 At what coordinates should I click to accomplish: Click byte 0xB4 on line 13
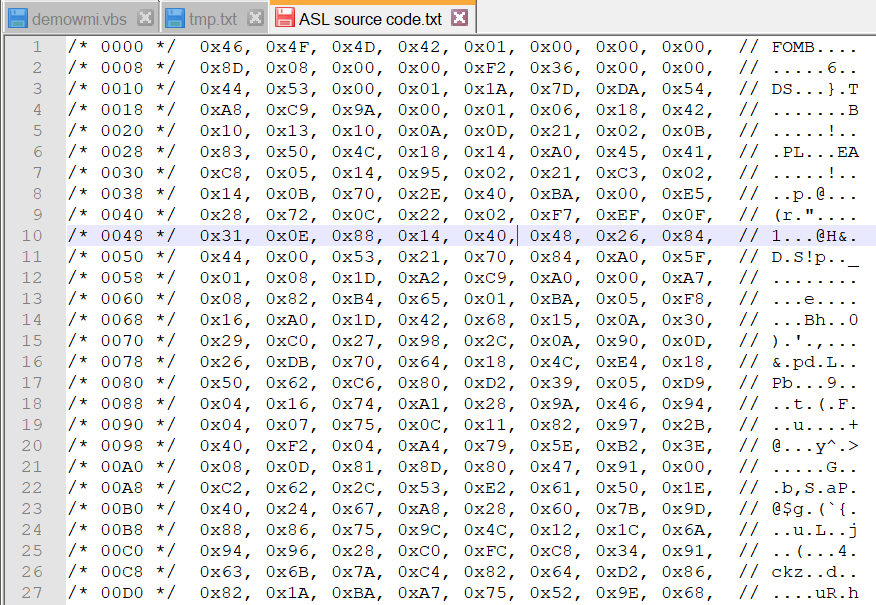click(x=353, y=299)
